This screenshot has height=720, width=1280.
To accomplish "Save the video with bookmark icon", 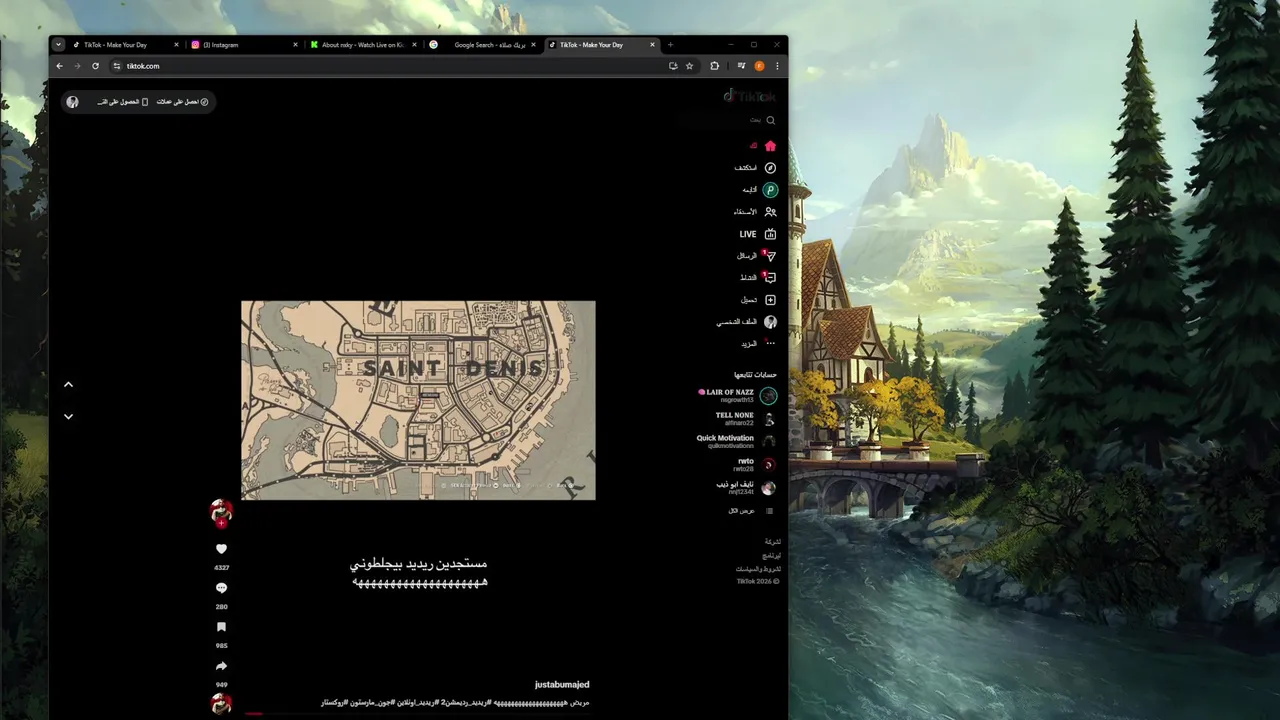I will click(221, 627).
